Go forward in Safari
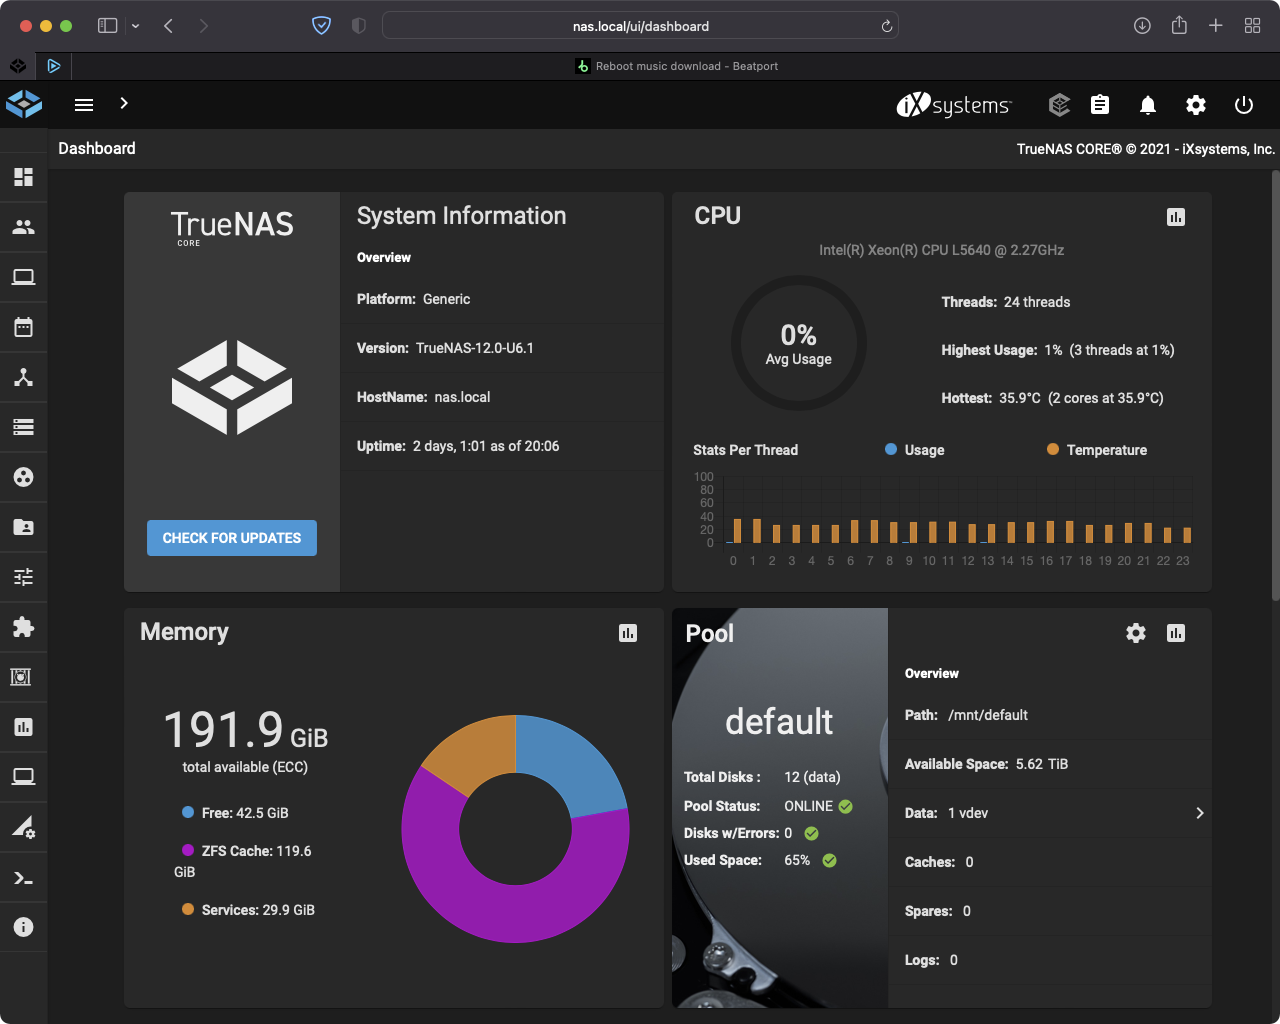The width and height of the screenshot is (1280, 1024). (x=204, y=26)
